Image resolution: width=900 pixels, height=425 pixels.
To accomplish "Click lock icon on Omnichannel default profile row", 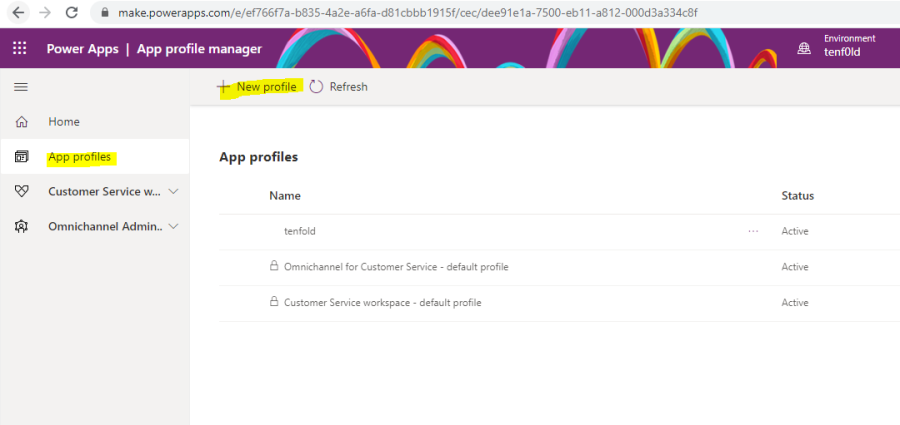I will 274,266.
